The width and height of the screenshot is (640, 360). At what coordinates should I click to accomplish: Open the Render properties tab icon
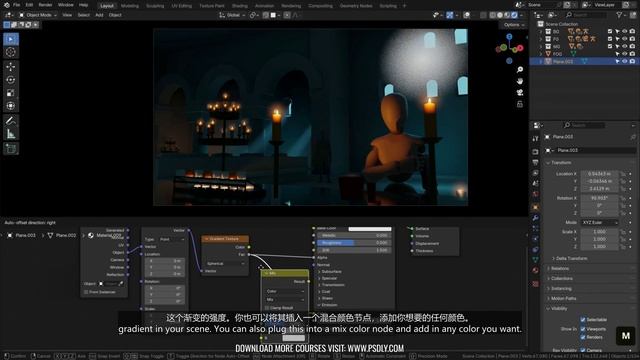click(x=536, y=152)
